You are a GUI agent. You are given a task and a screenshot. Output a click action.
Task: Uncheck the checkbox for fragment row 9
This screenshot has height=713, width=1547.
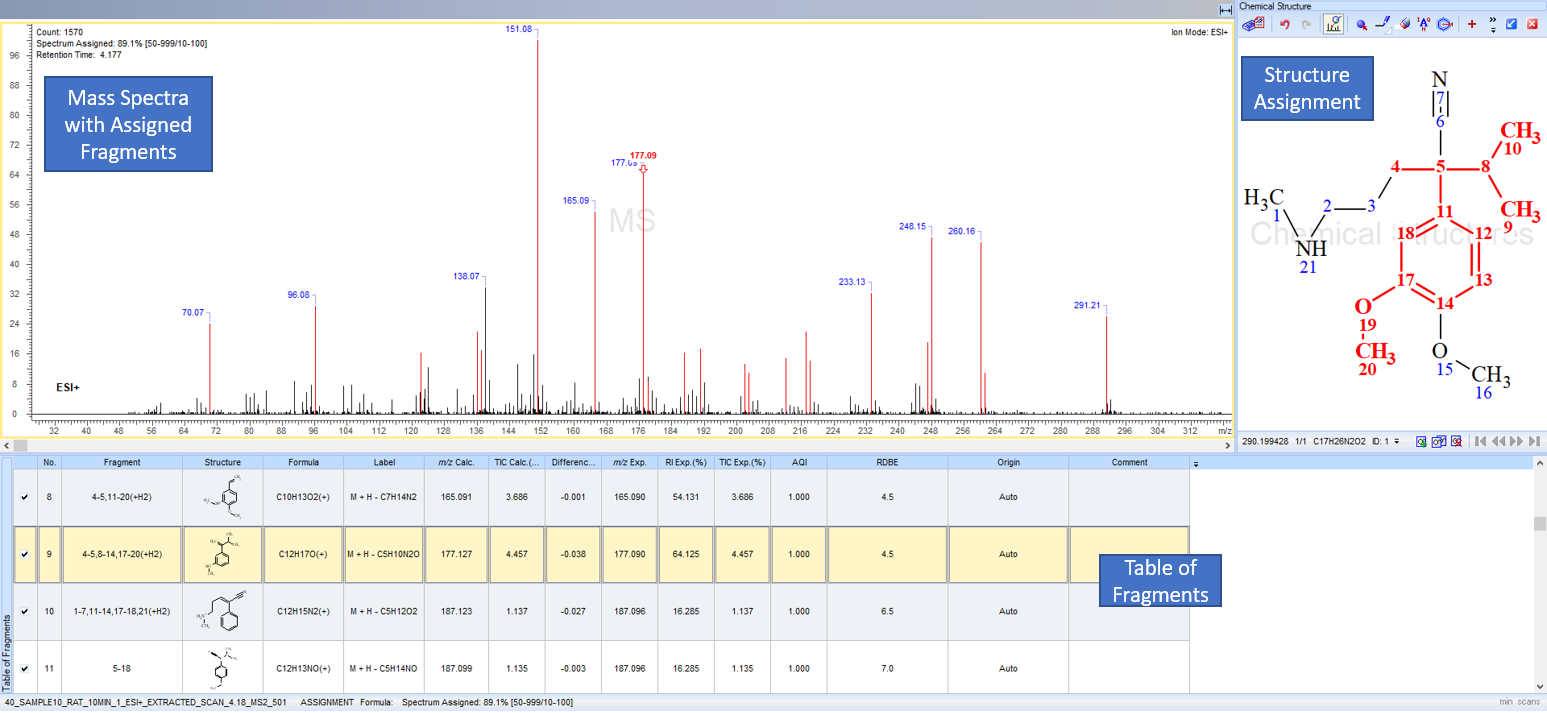[25, 554]
